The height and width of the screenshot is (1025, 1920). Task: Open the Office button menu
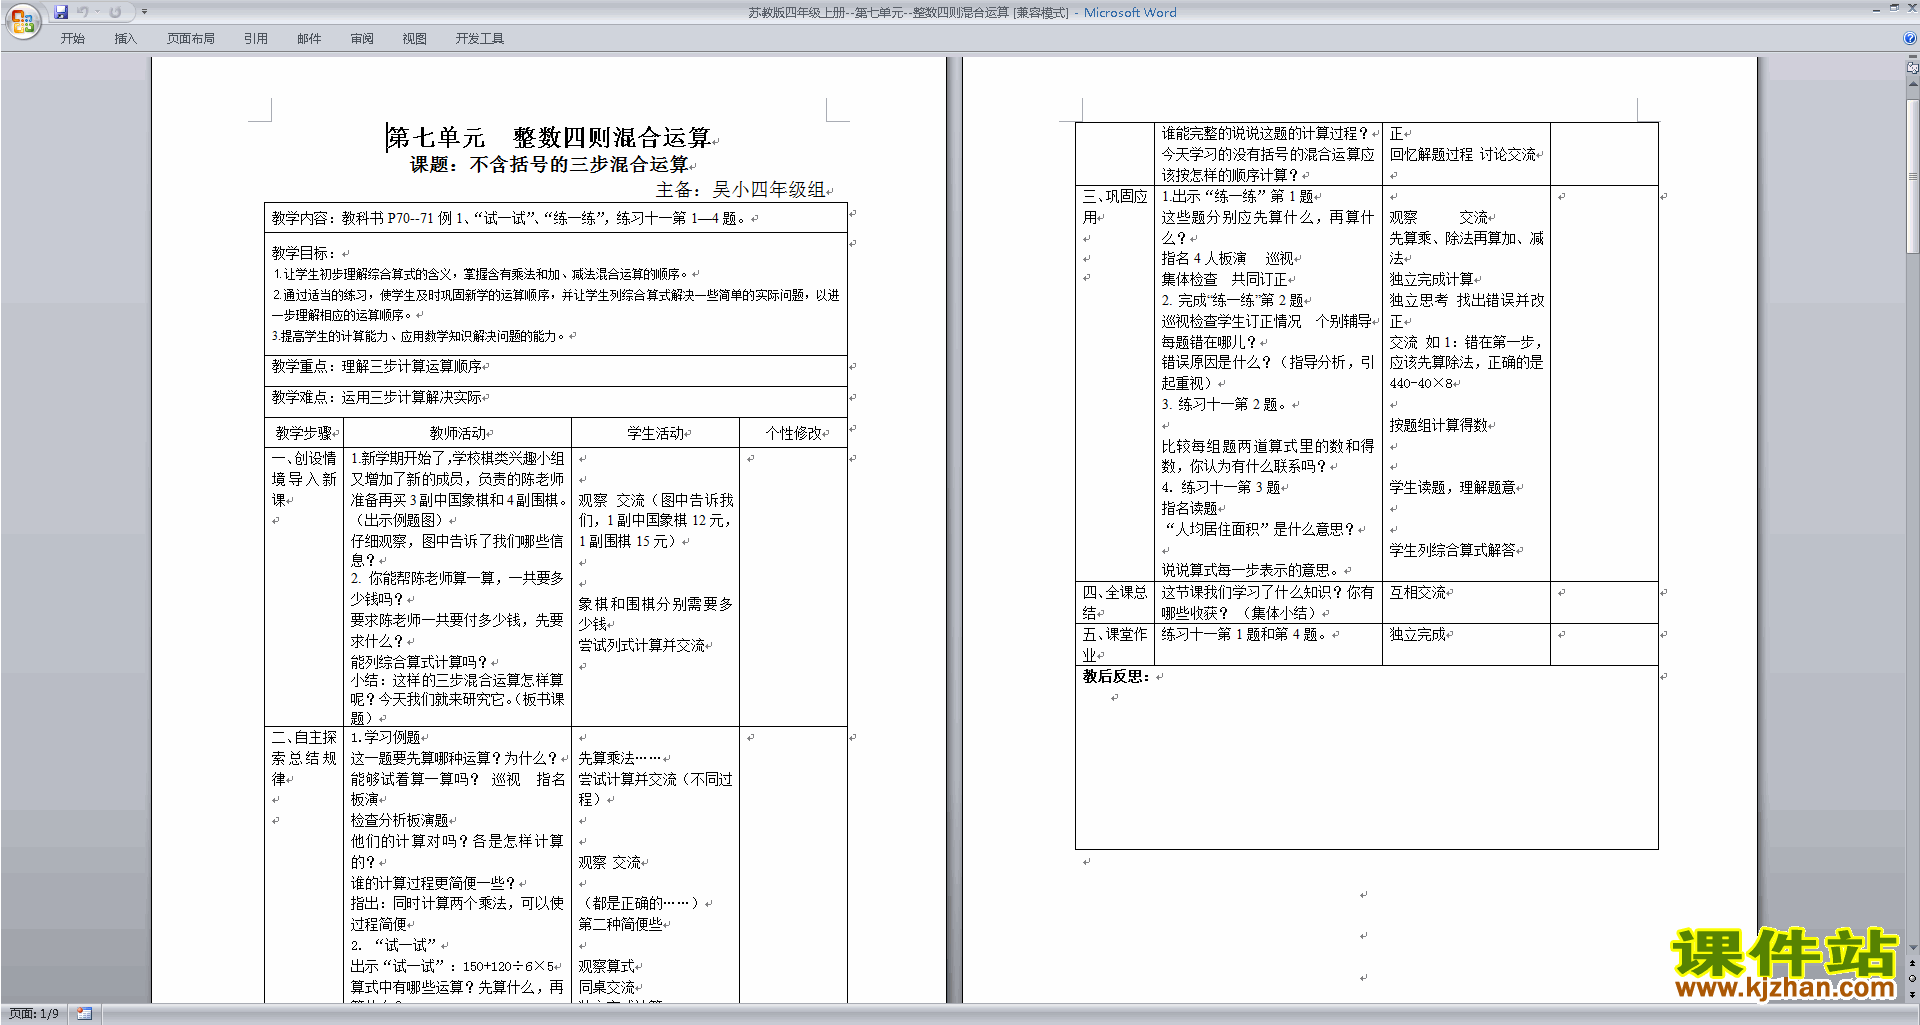[22, 19]
